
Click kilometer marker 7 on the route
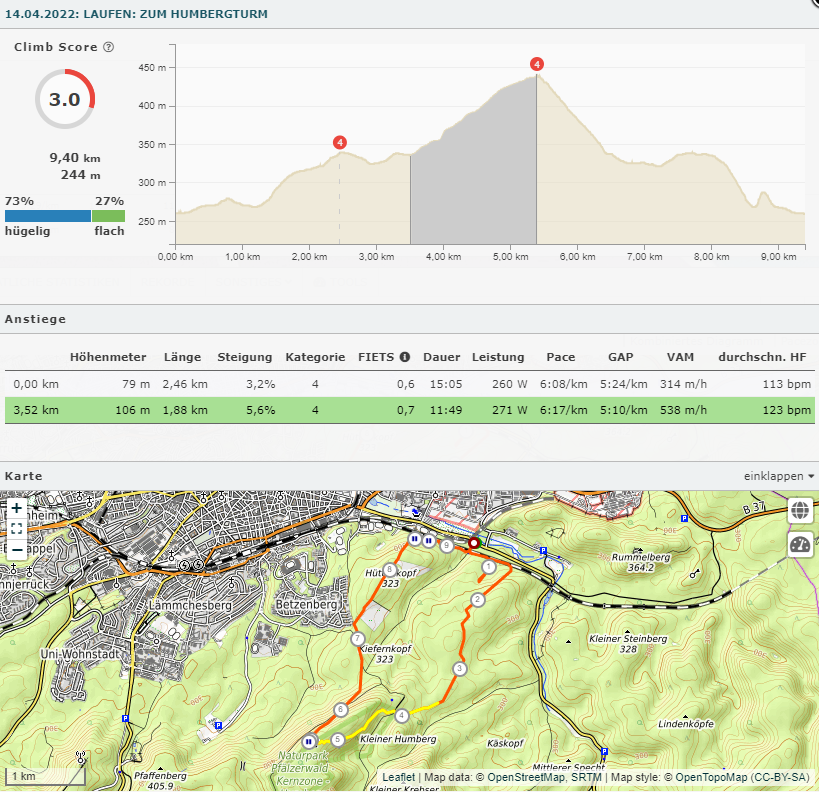pyautogui.click(x=357, y=639)
